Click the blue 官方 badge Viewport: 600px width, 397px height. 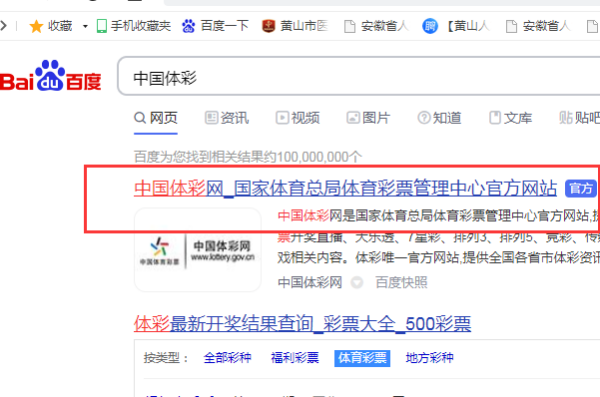[581, 188]
